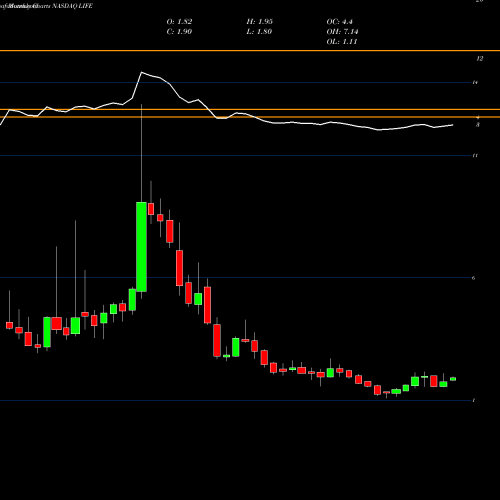The image size is (500, 500).
Task: Click the last green candle on the right
Action: [453, 379]
